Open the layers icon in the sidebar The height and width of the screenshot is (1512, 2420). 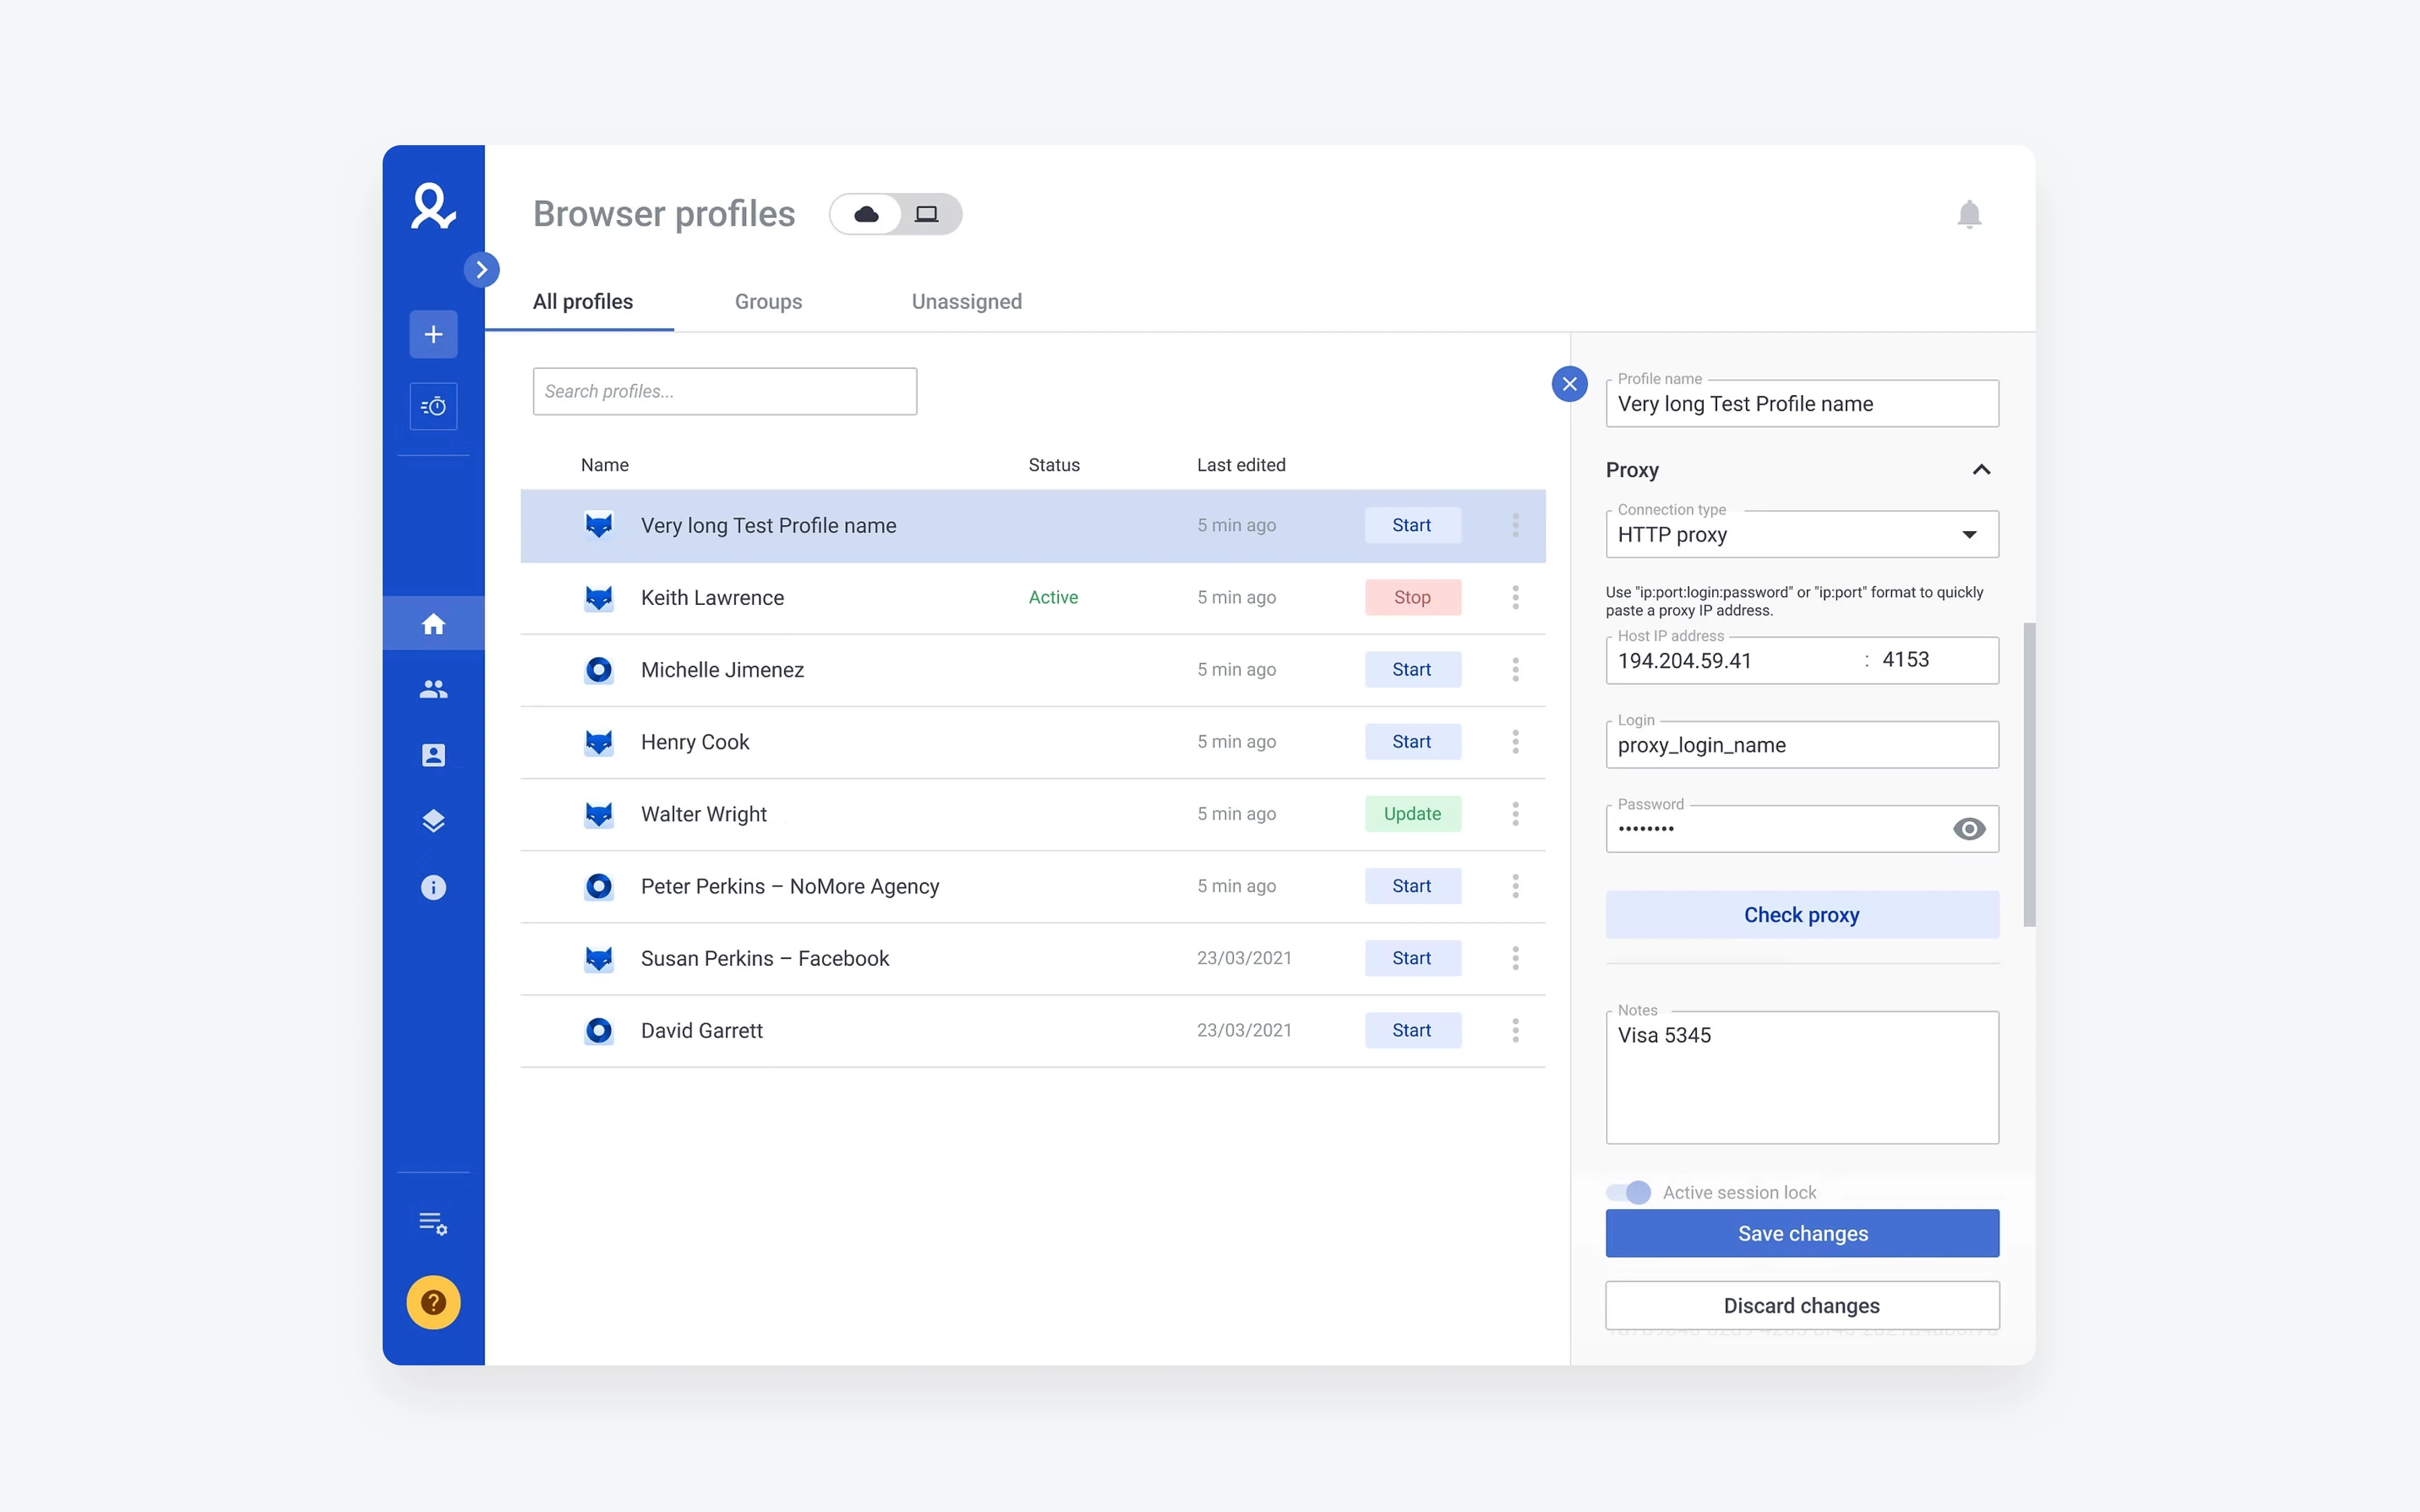433,821
